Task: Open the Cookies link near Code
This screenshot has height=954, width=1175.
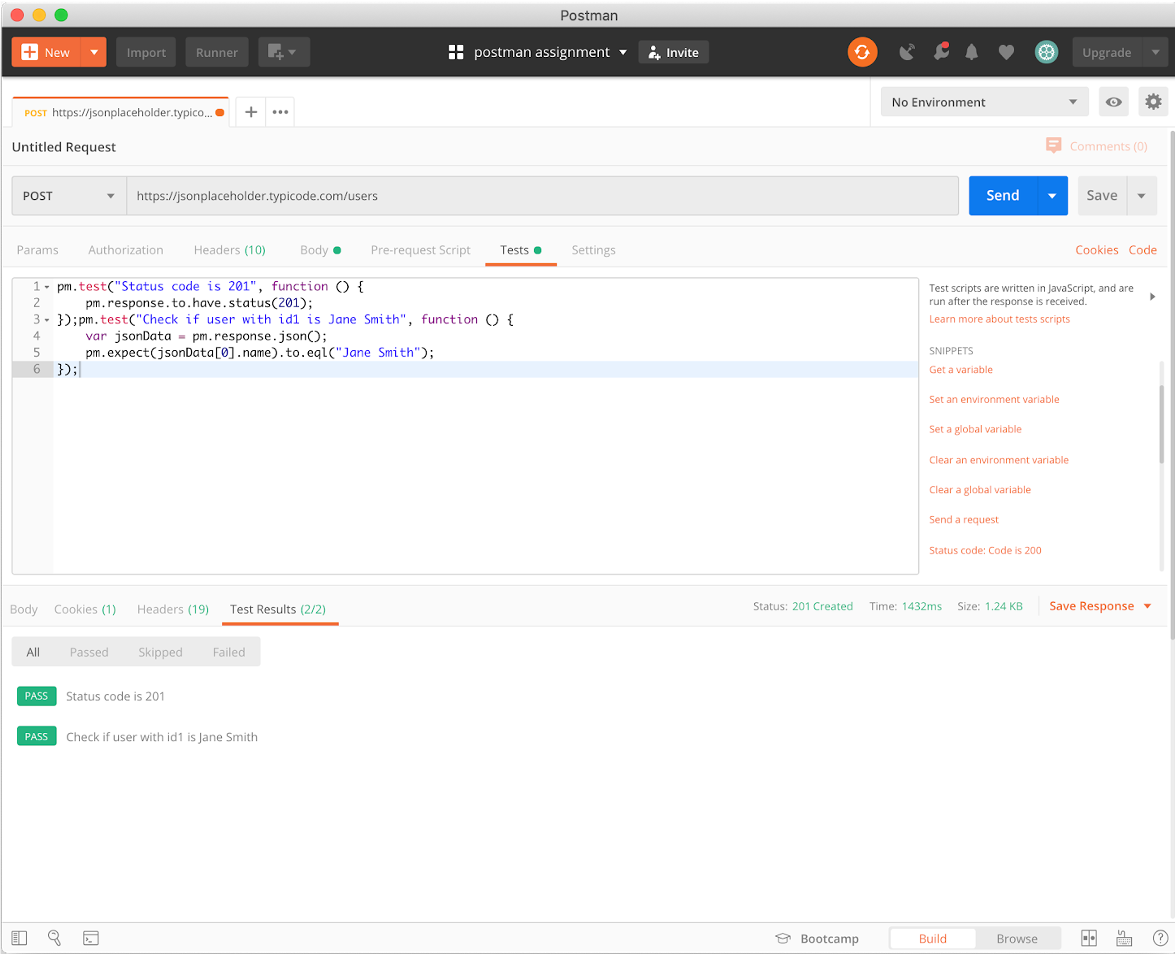Action: (x=1096, y=250)
